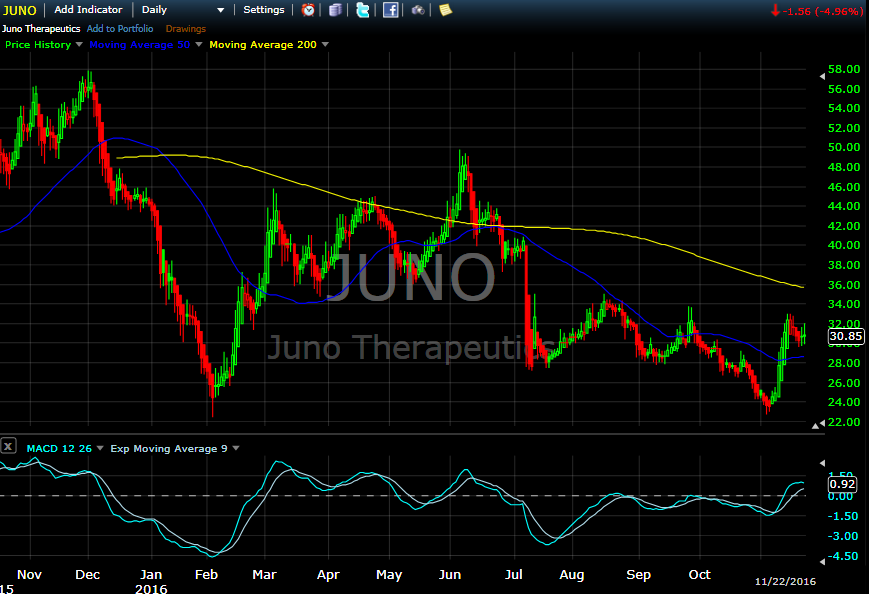Click the 0.92 MACD value tag
Viewport: 869px width, 594px height.
[842, 485]
